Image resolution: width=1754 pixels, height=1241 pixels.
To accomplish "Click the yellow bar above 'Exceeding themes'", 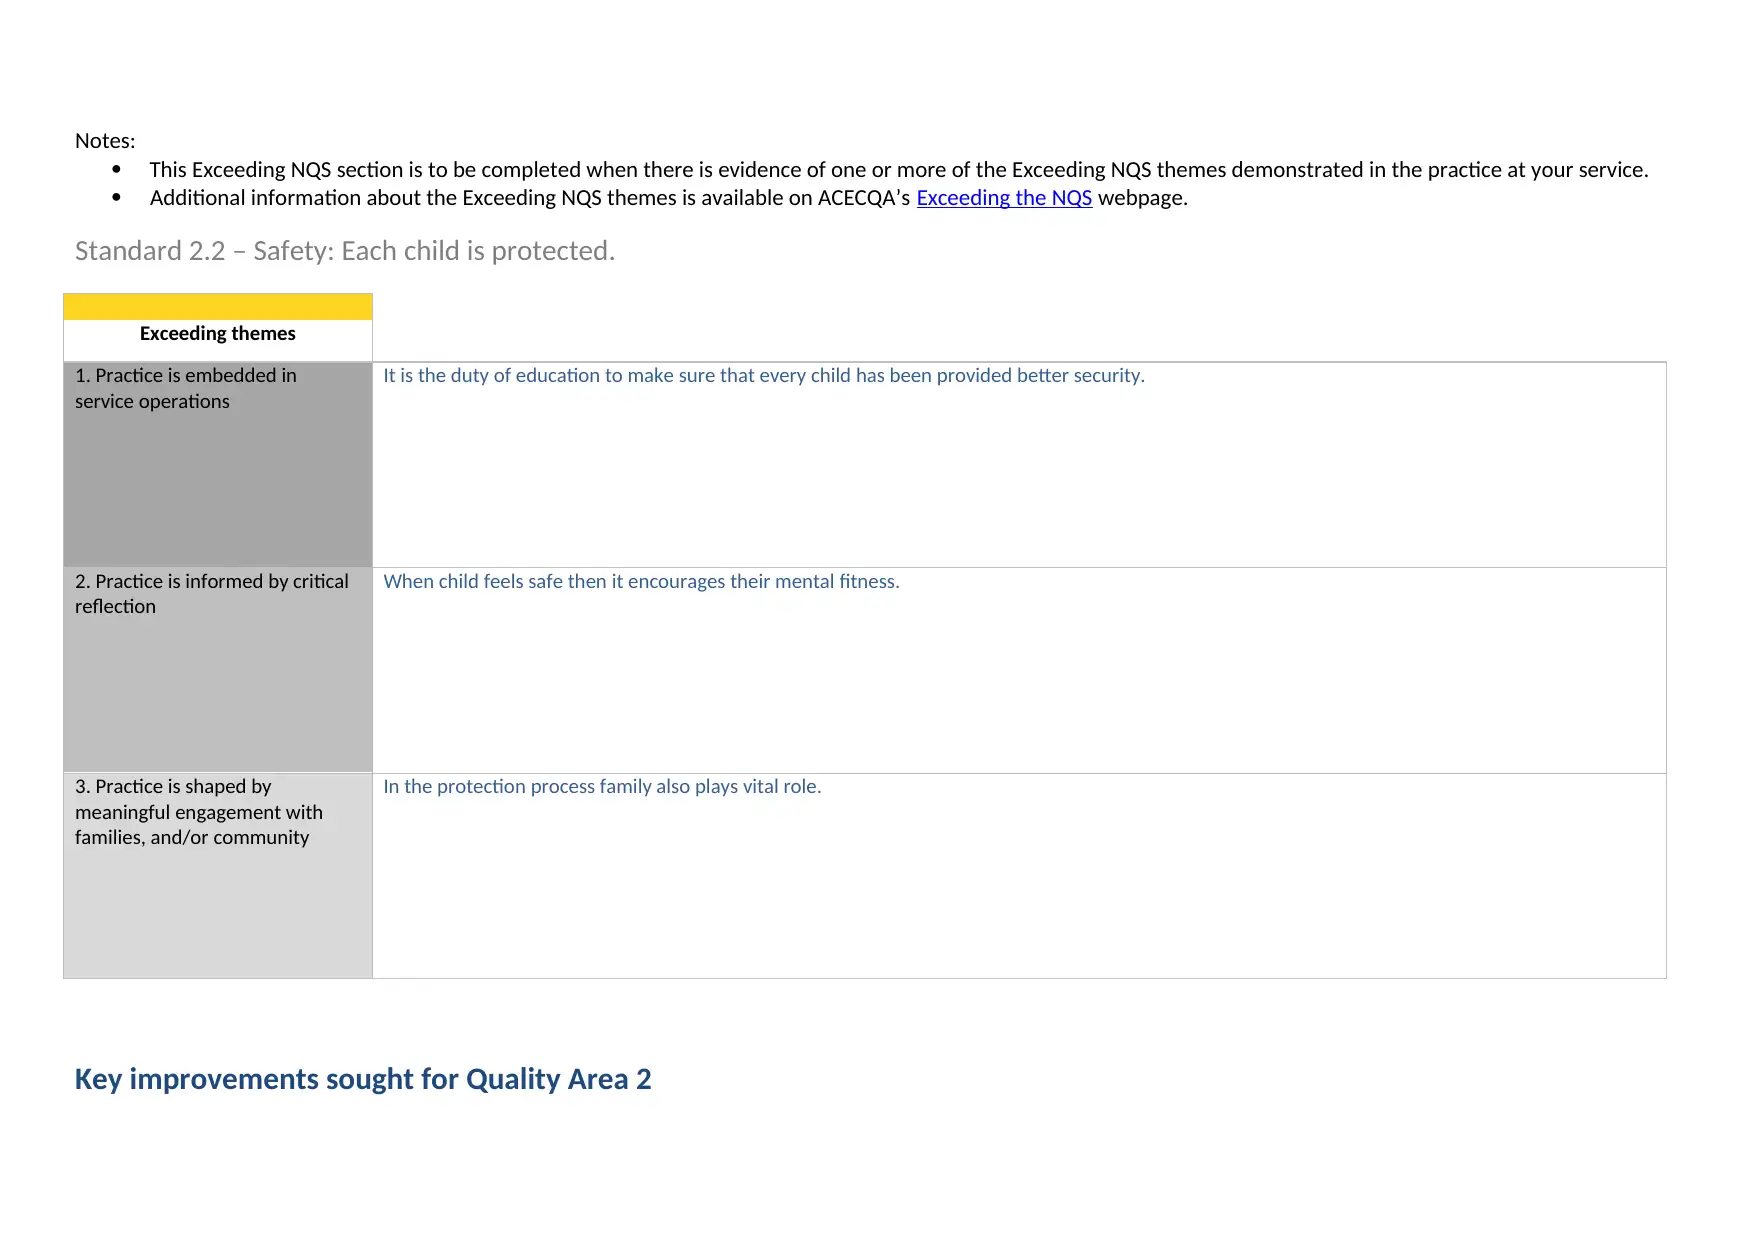I will pos(218,307).
